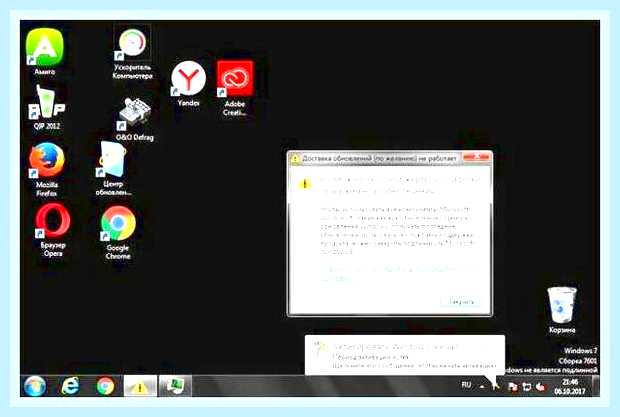Screen dimensions: 620x417
Task: Open the Amigo browser desktop shortcut
Action: point(45,51)
